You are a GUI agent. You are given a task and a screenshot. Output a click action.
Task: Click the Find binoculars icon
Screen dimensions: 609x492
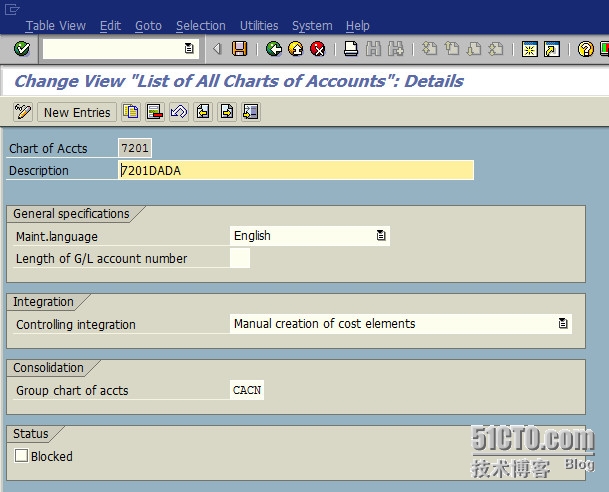[373, 49]
